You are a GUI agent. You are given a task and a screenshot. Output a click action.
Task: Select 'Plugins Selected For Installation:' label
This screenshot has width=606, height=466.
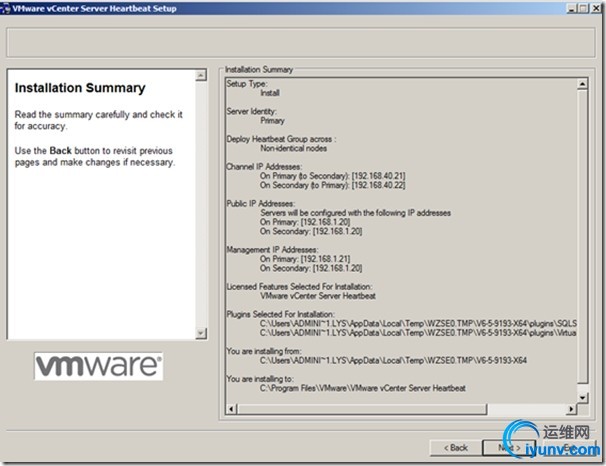tap(281, 315)
